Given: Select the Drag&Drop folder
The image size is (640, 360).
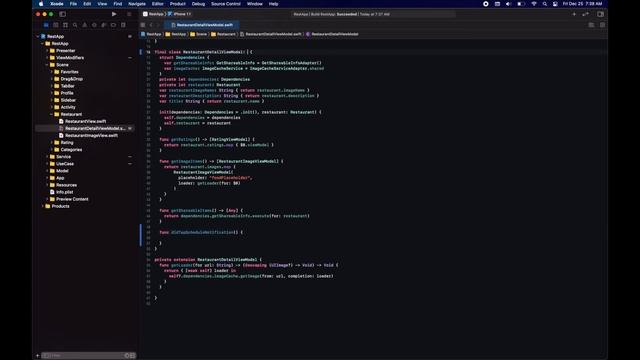Looking at the screenshot, I should click(x=71, y=79).
